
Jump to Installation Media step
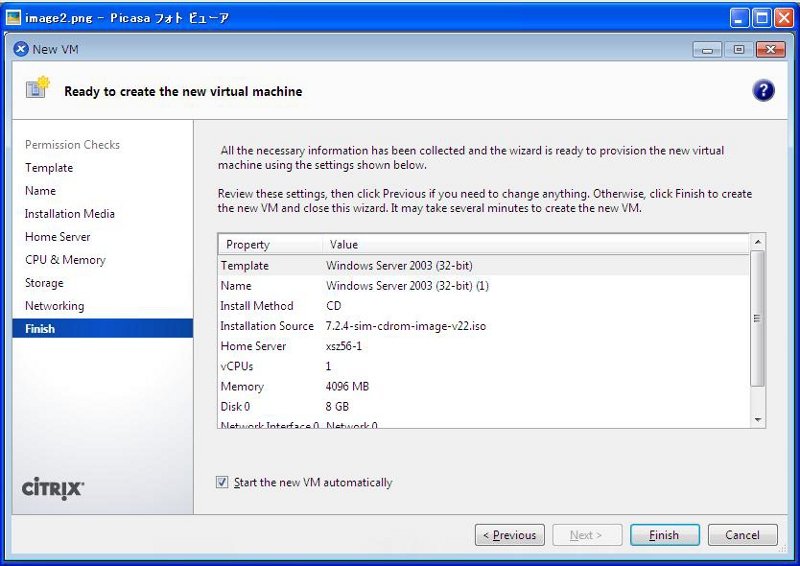(x=70, y=213)
